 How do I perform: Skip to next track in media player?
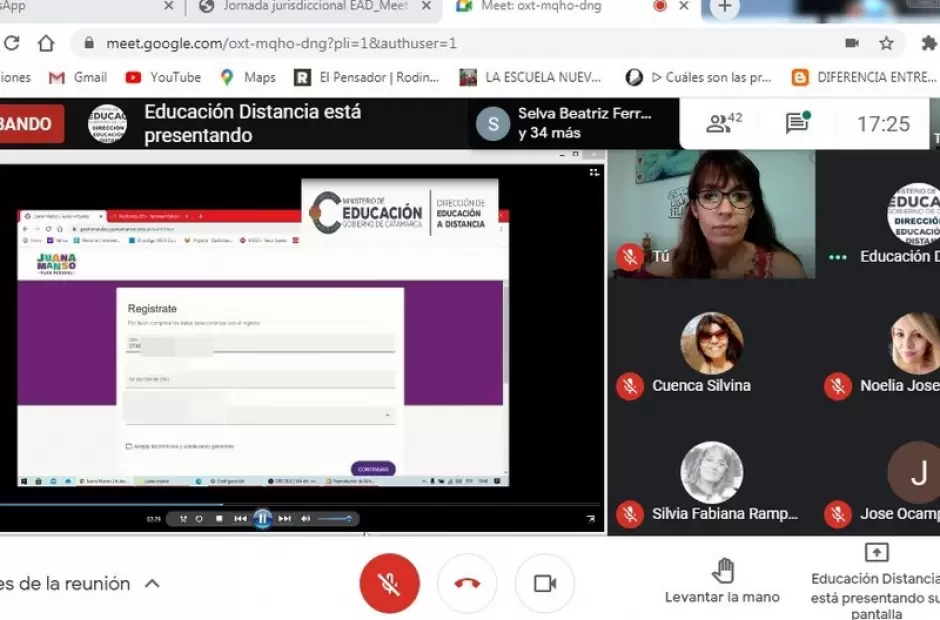coord(285,518)
